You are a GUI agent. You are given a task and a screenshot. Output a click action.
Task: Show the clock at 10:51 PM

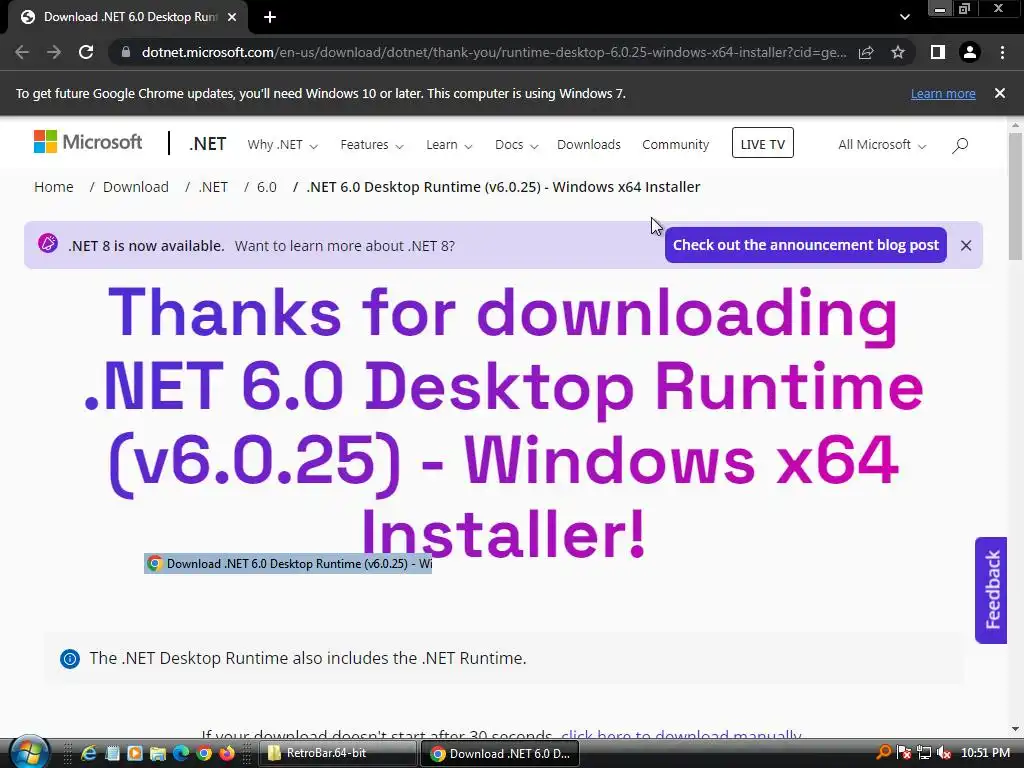click(985, 753)
